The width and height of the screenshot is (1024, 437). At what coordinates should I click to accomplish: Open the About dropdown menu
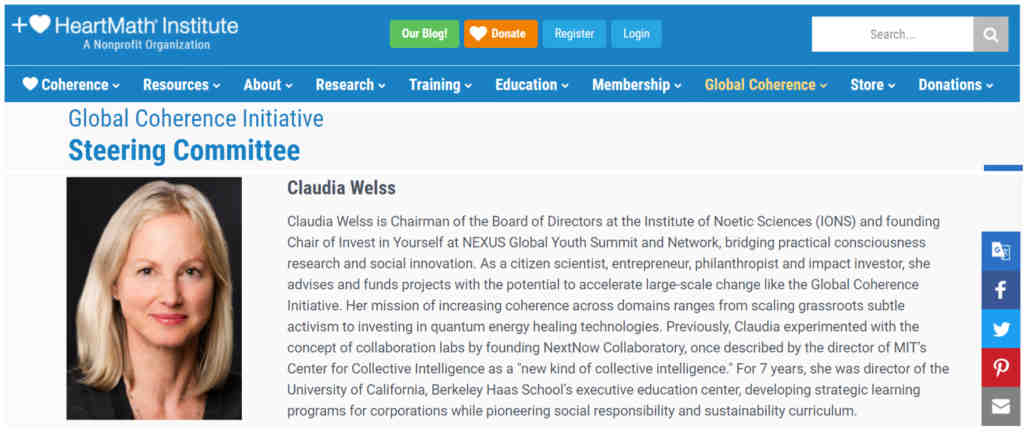[x=268, y=85]
